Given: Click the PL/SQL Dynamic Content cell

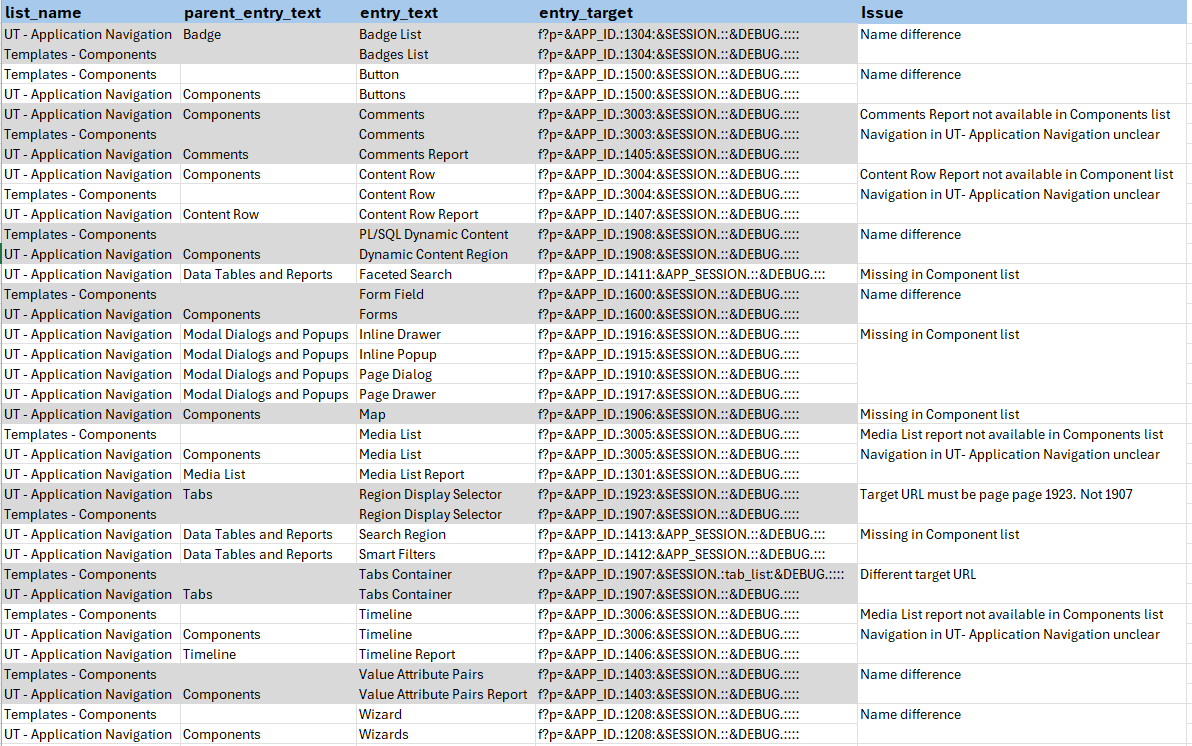Looking at the screenshot, I should (433, 234).
